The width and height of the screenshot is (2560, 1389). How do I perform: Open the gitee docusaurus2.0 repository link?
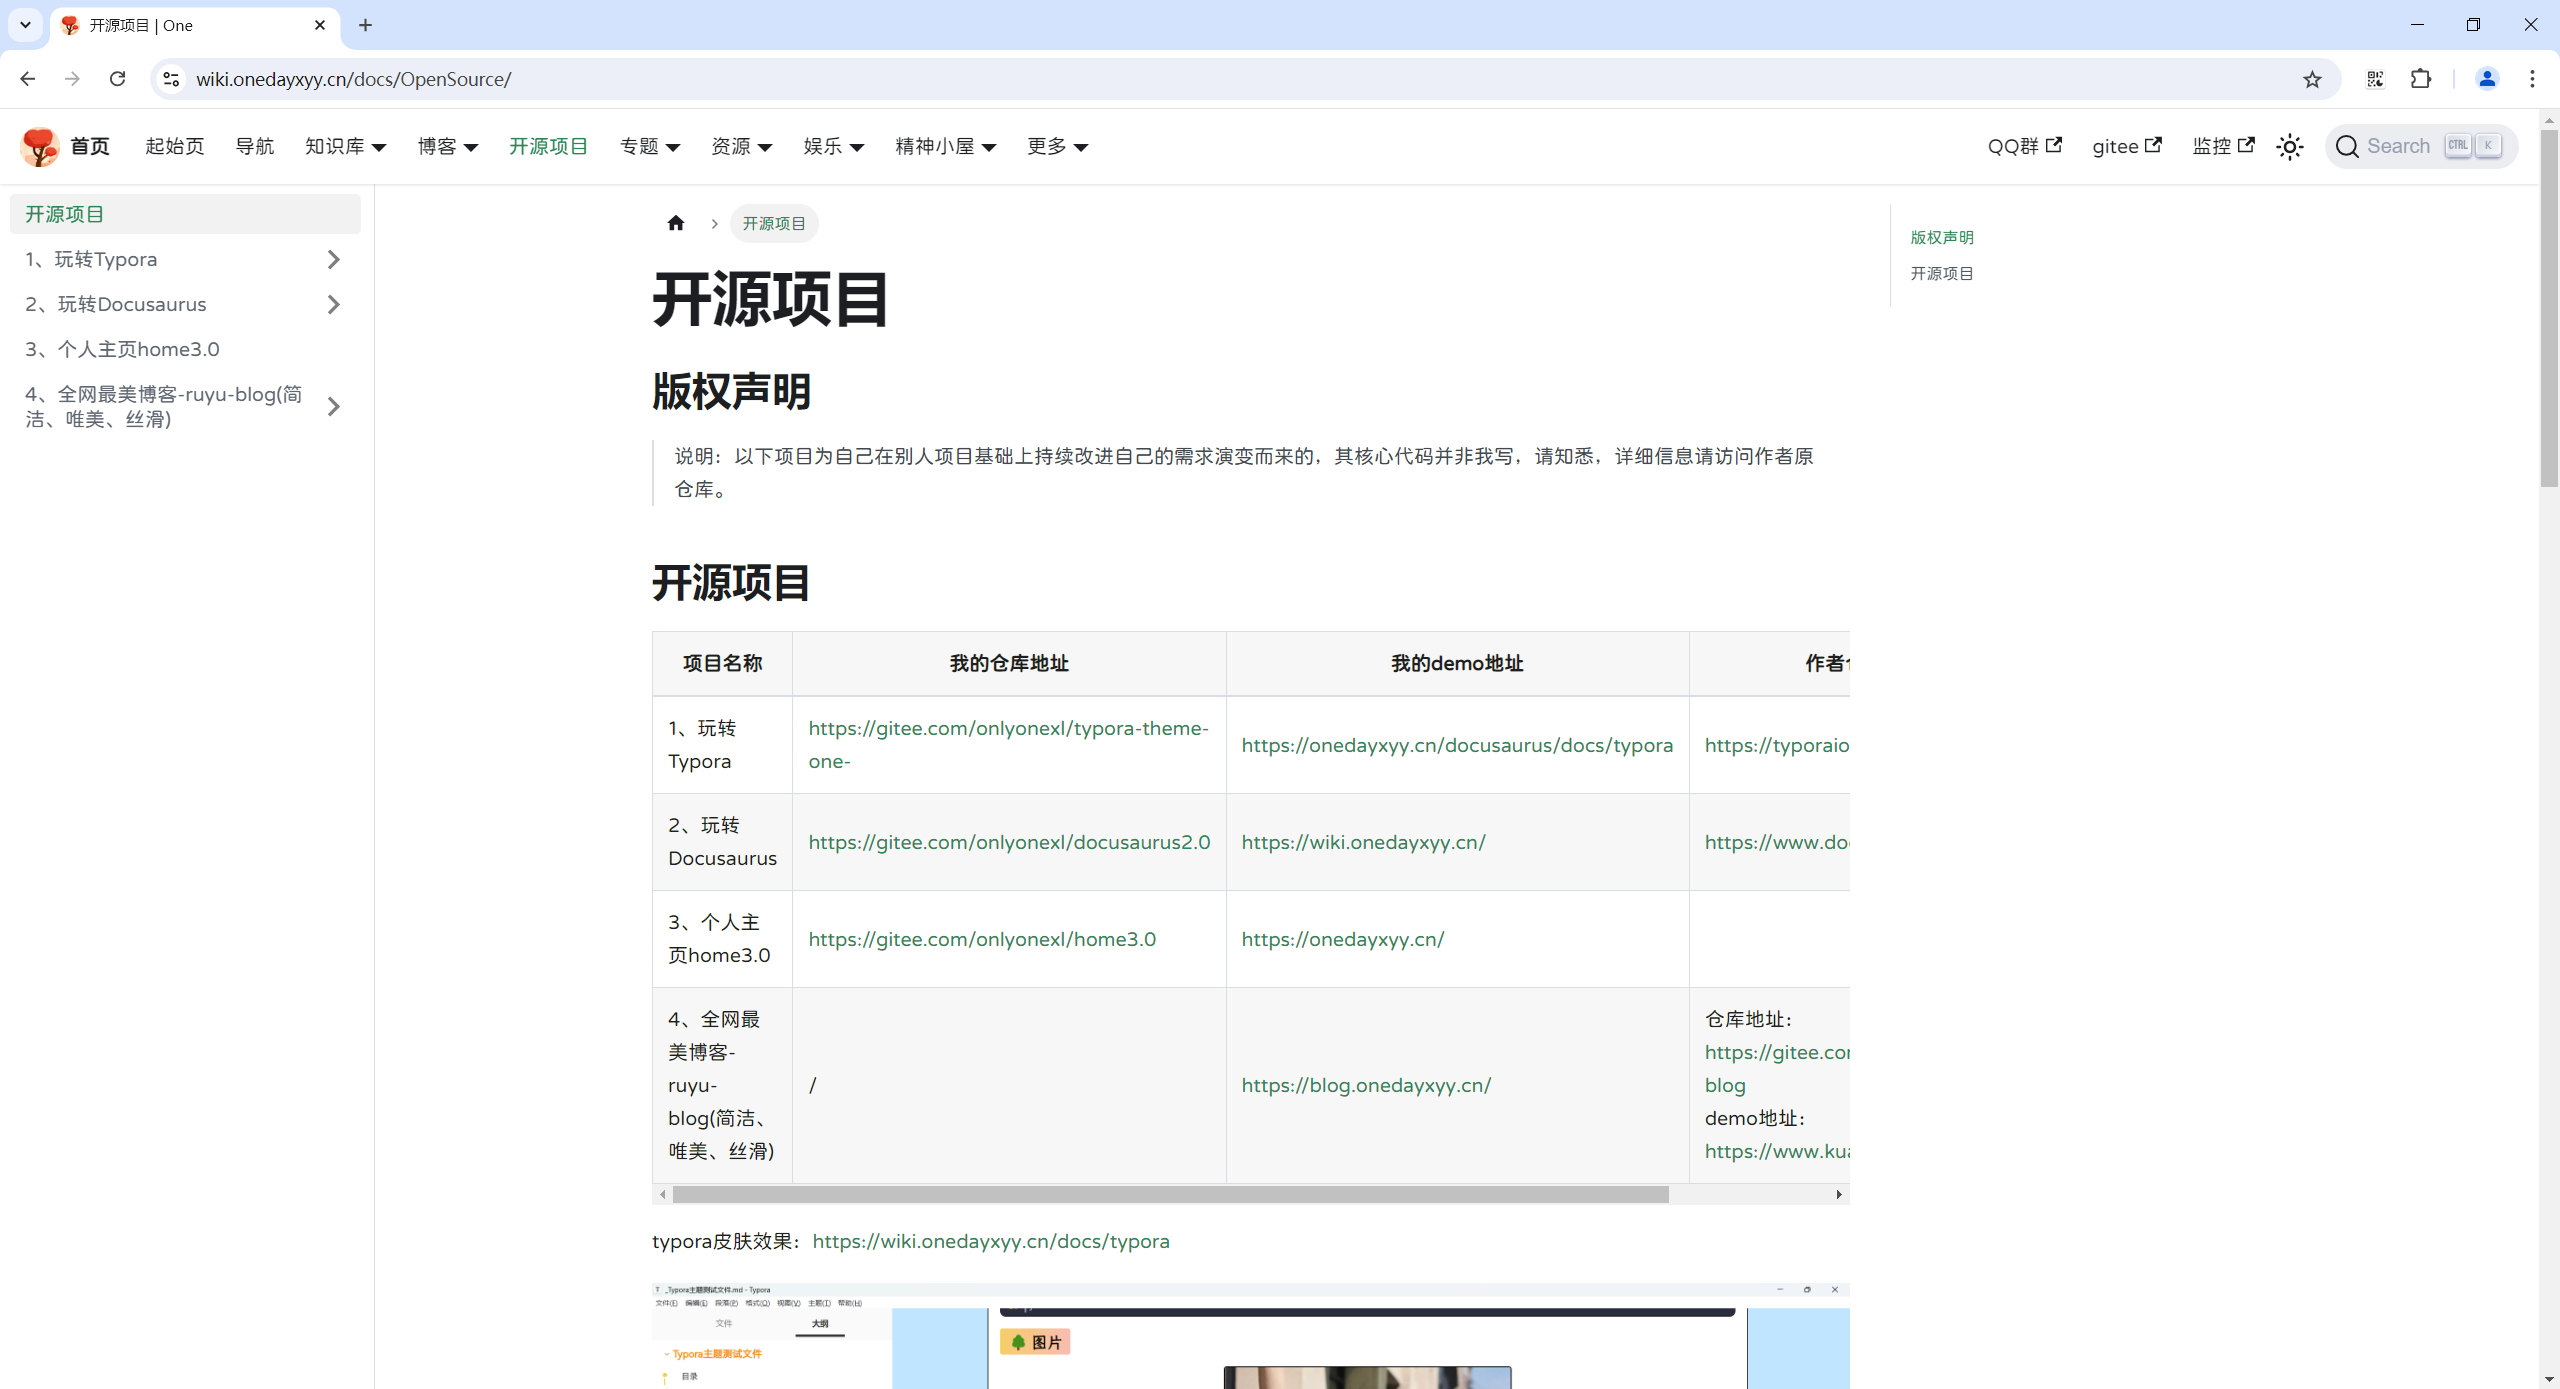point(1009,842)
